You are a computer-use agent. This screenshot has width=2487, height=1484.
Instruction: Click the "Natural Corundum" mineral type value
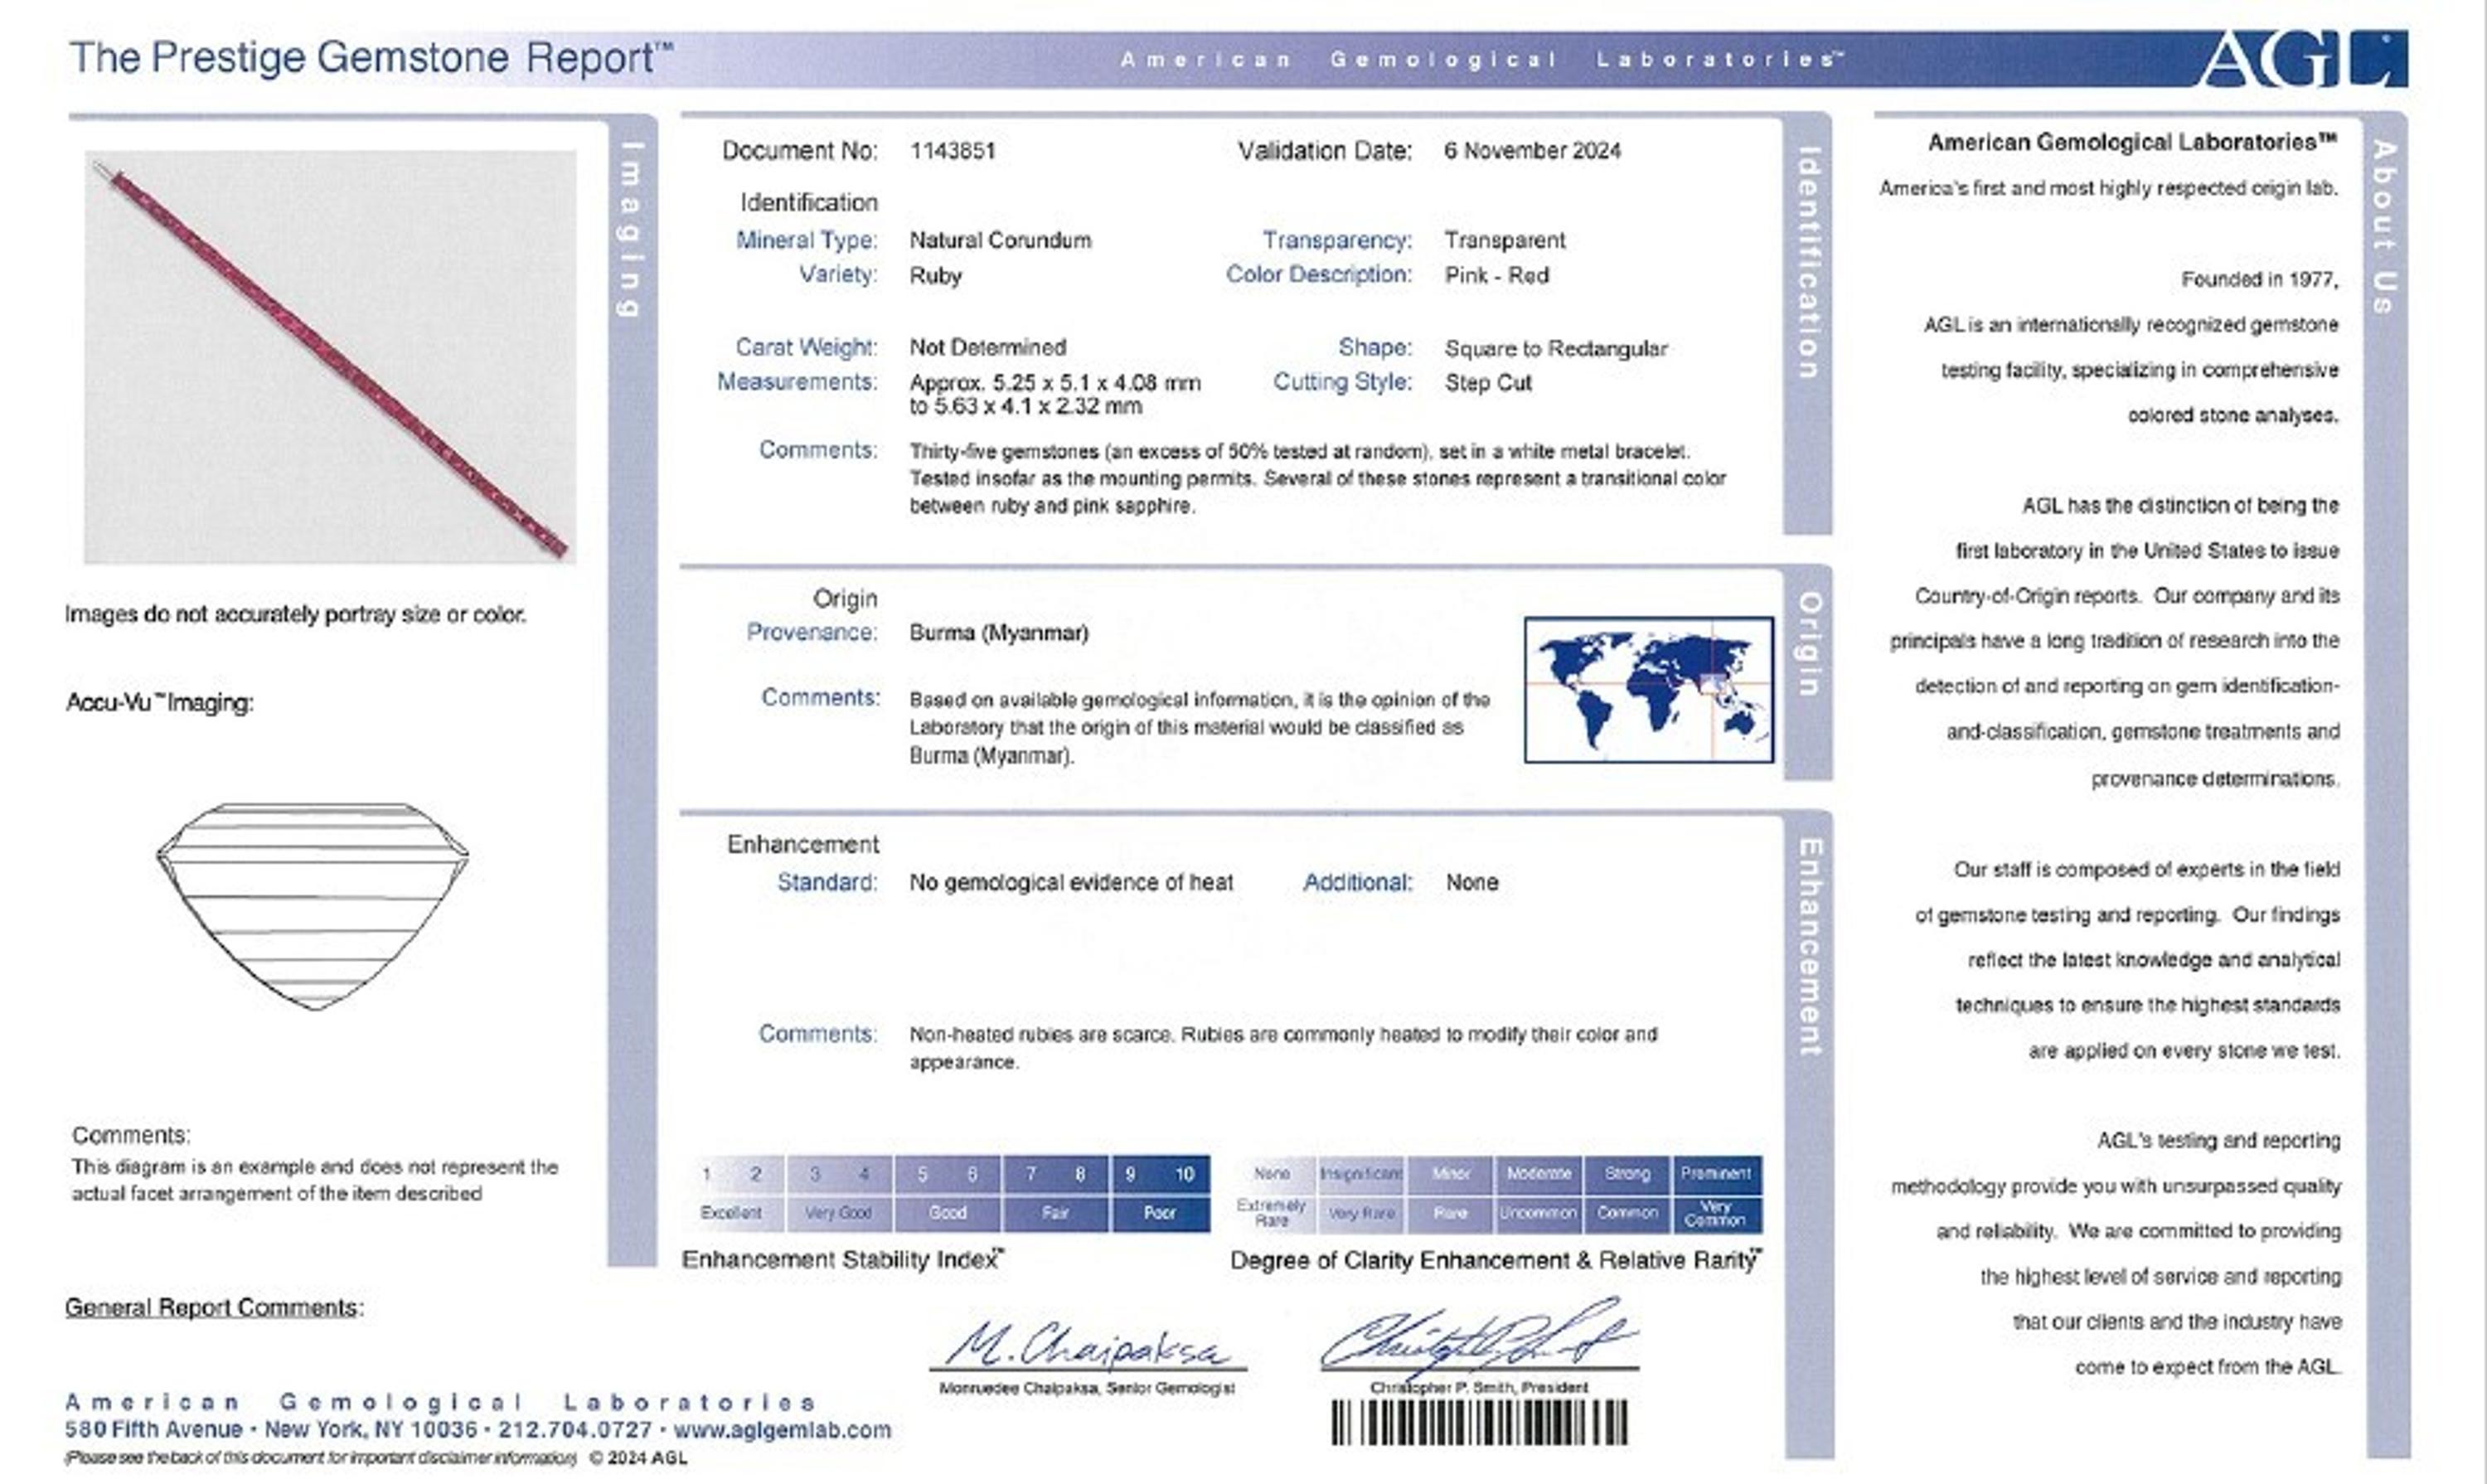point(1000,240)
